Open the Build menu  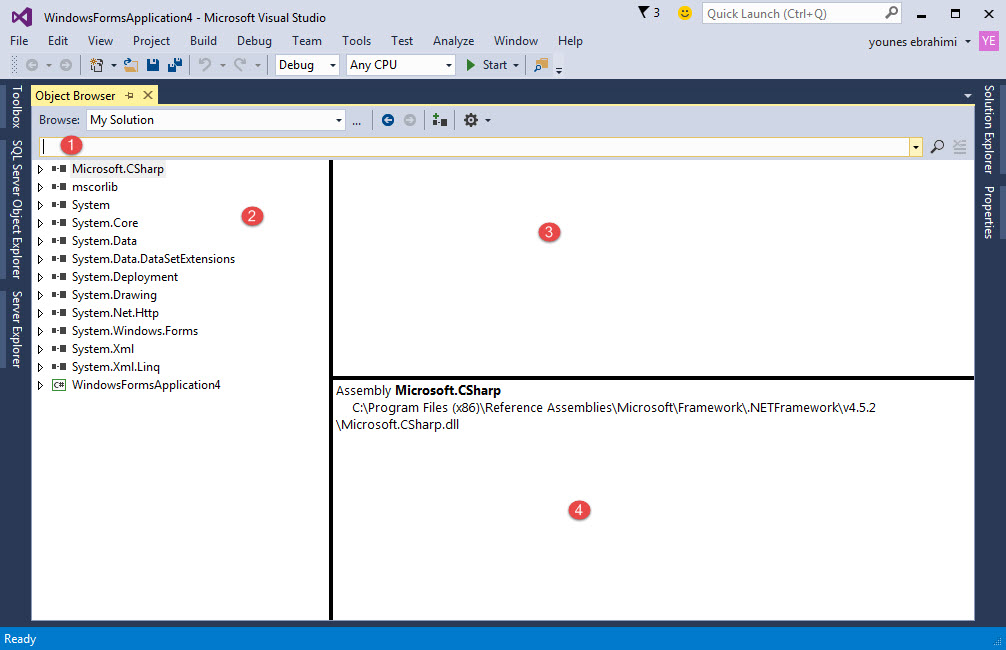203,41
